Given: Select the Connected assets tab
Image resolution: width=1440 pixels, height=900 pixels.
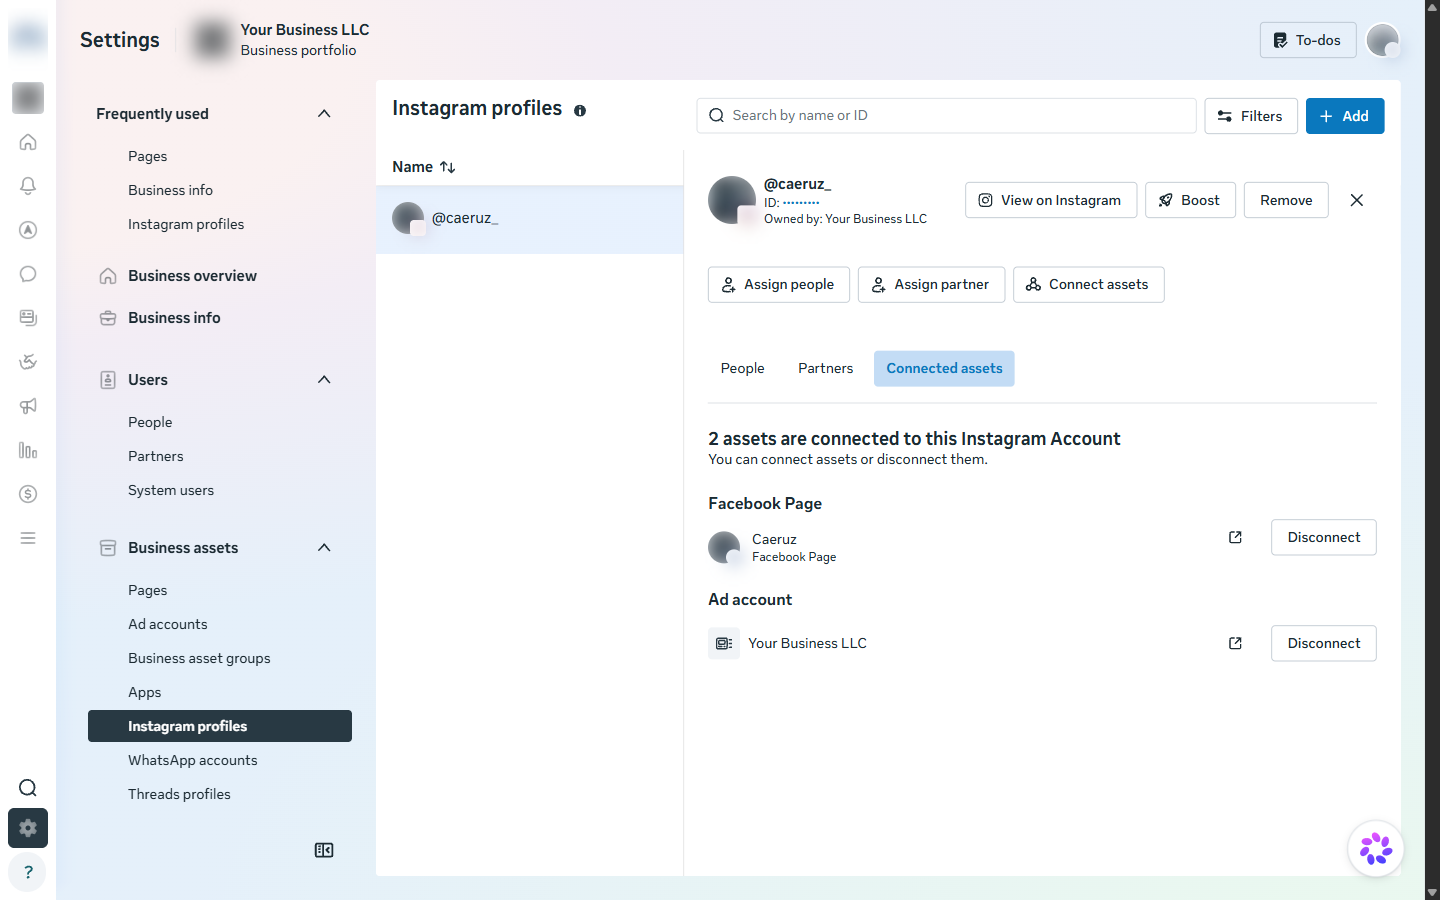Looking at the screenshot, I should (944, 369).
